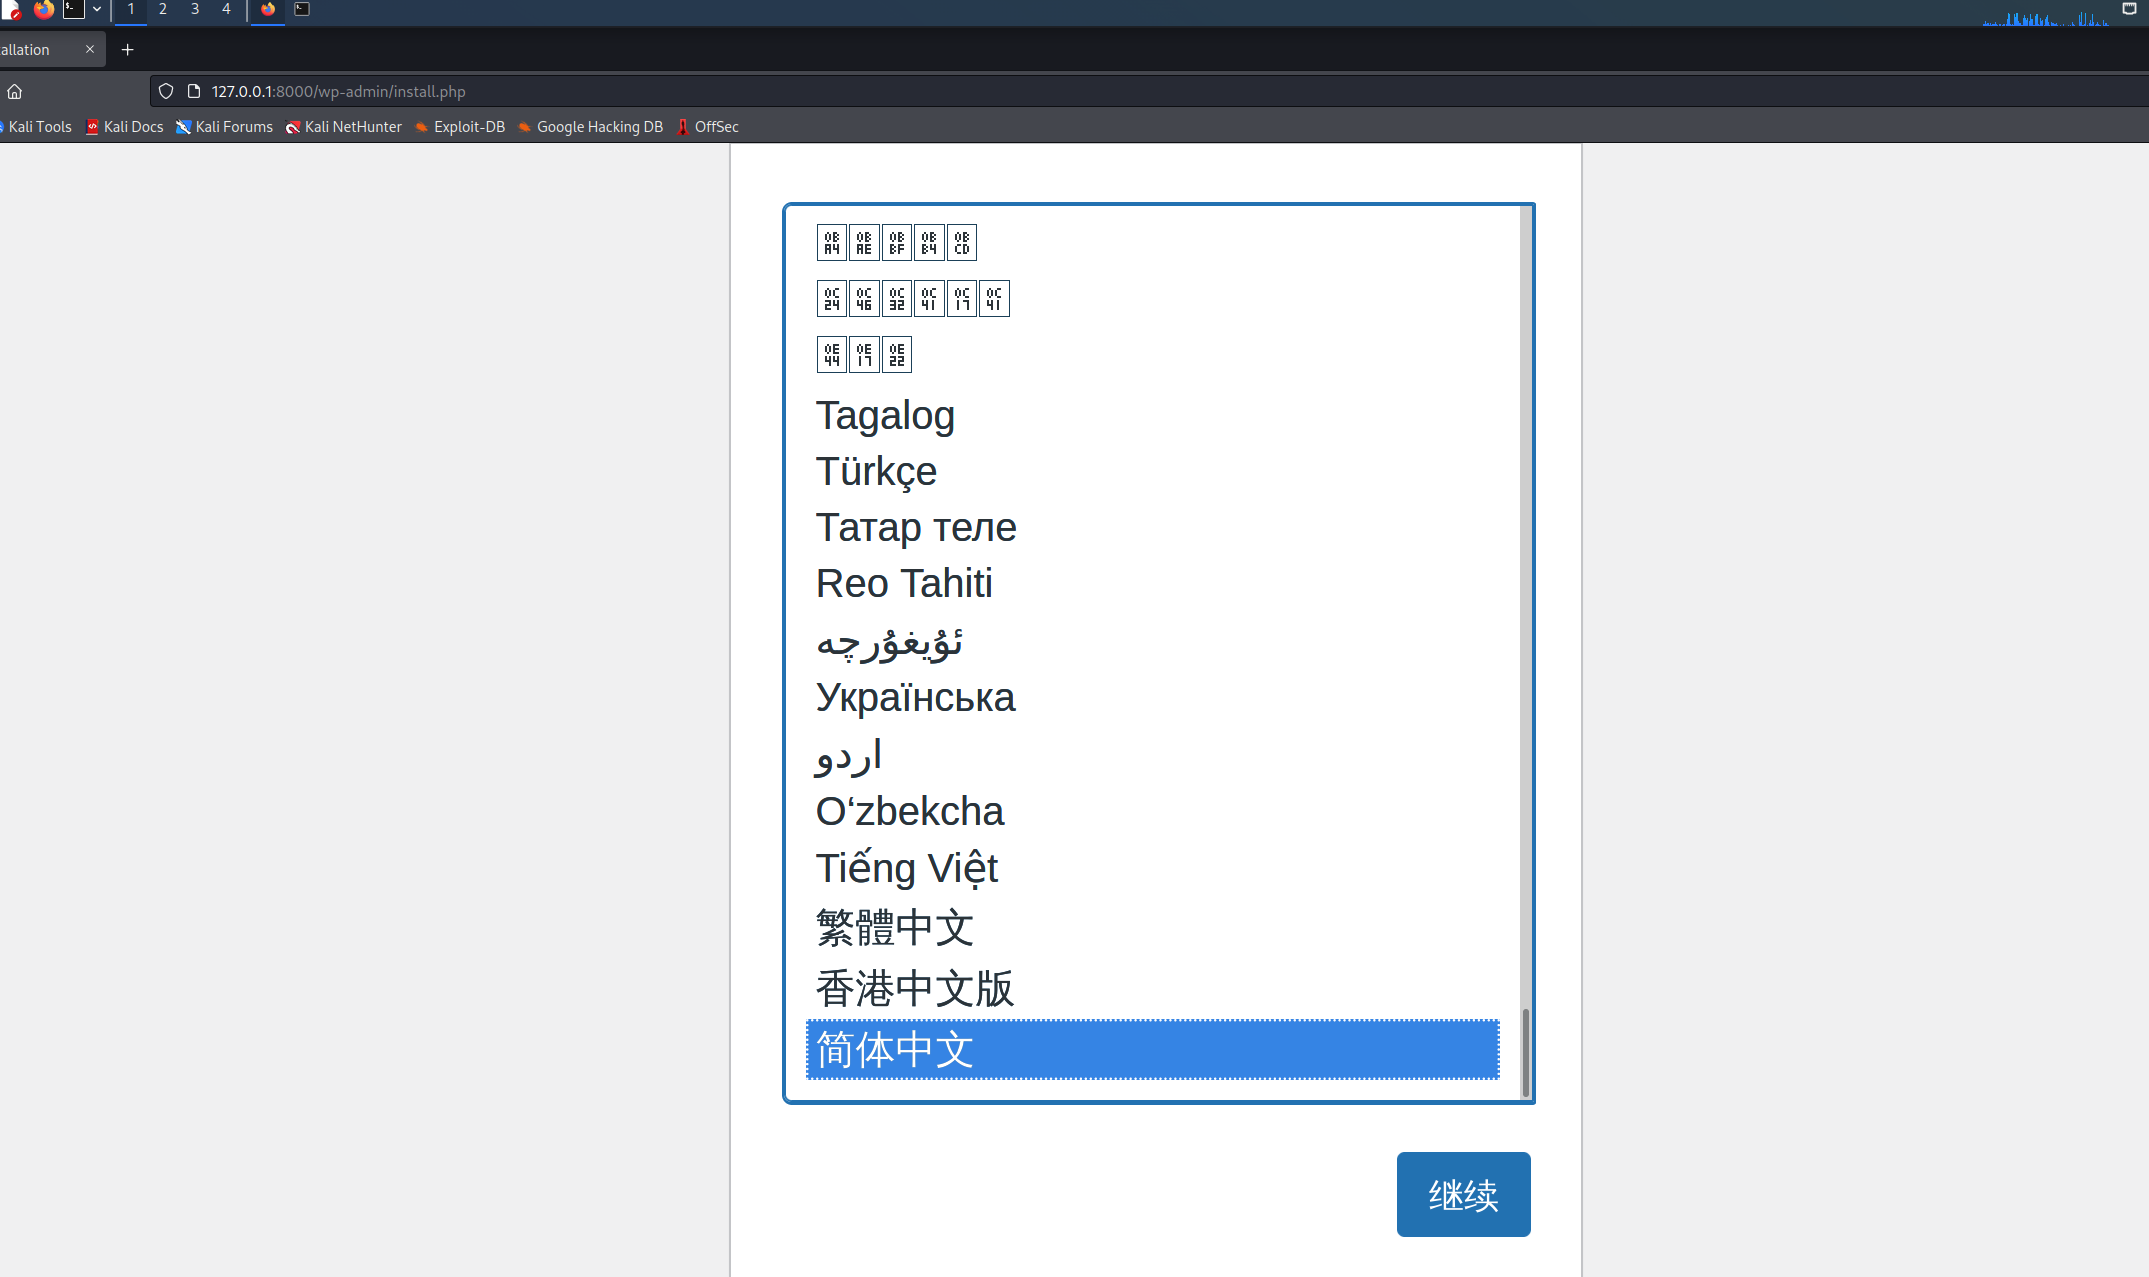Open terminal emulator launcher in panel
This screenshot has width=2149, height=1277.
[x=73, y=9]
